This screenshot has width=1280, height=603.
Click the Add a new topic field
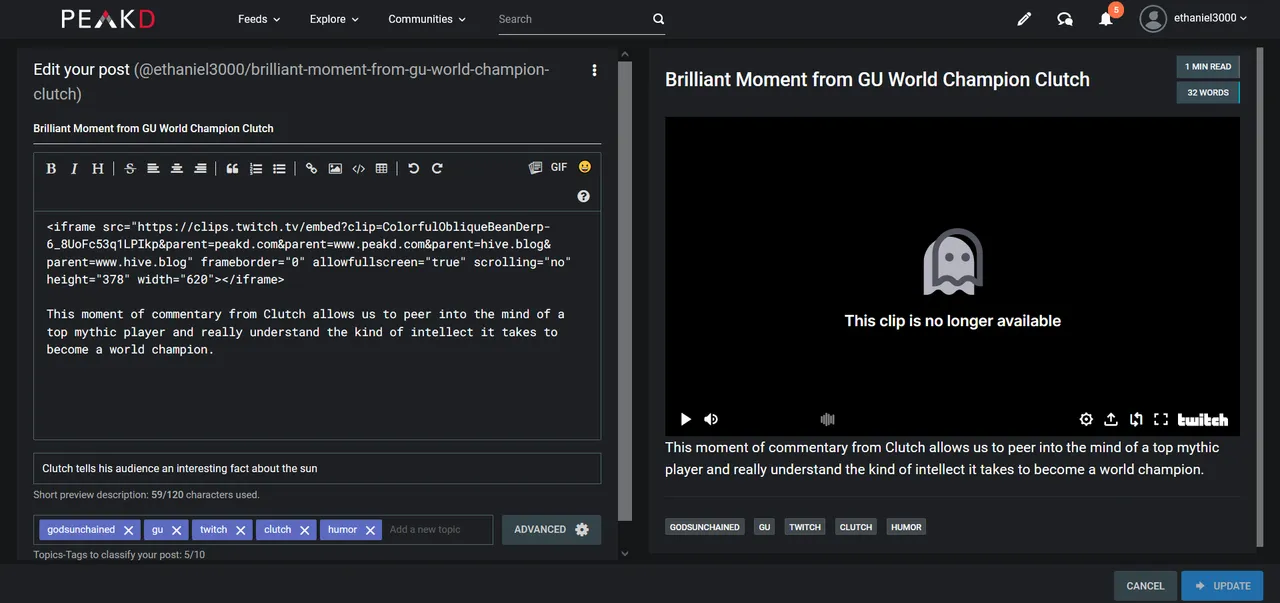tap(437, 530)
